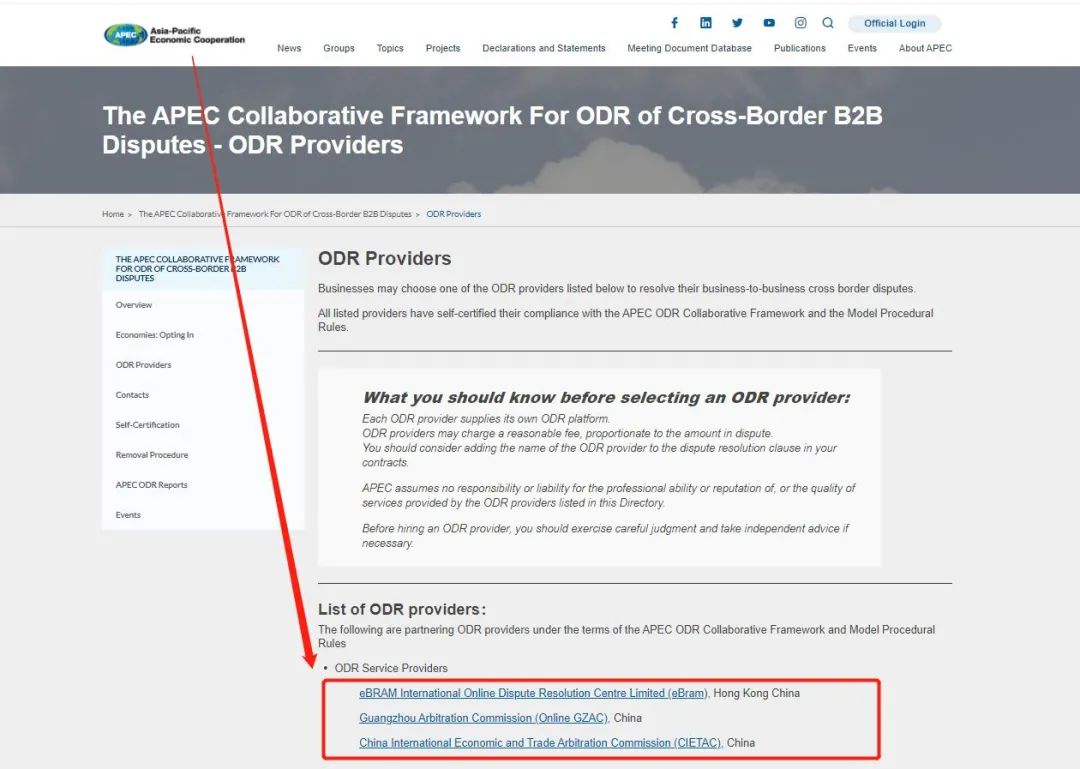The height and width of the screenshot is (769, 1080).
Task: Click the Home breadcrumb link
Action: coord(112,214)
